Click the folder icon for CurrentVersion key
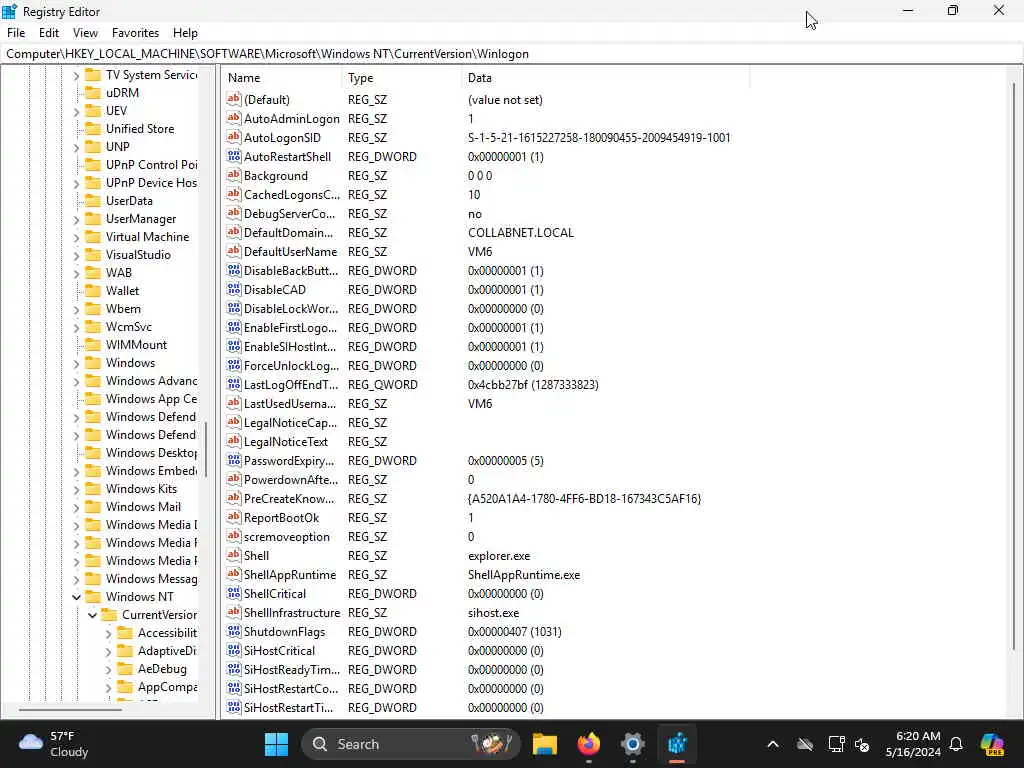Viewport: 1024px width, 768px height. 110,615
